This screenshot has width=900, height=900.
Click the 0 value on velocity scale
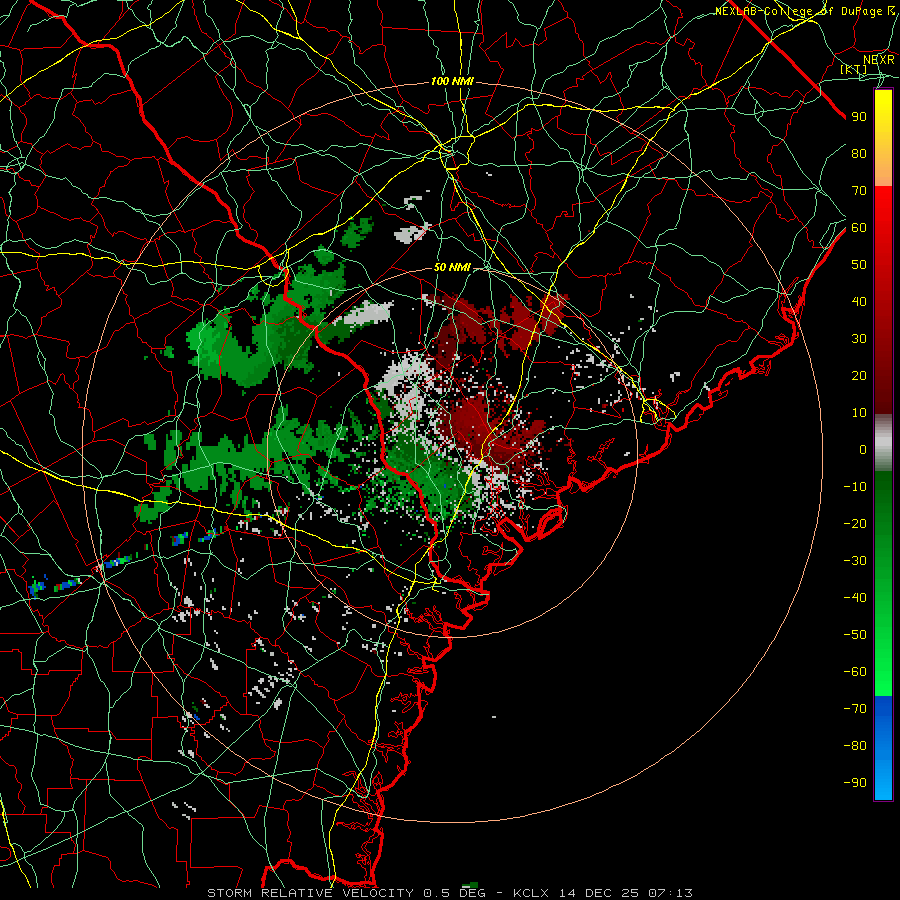863,450
